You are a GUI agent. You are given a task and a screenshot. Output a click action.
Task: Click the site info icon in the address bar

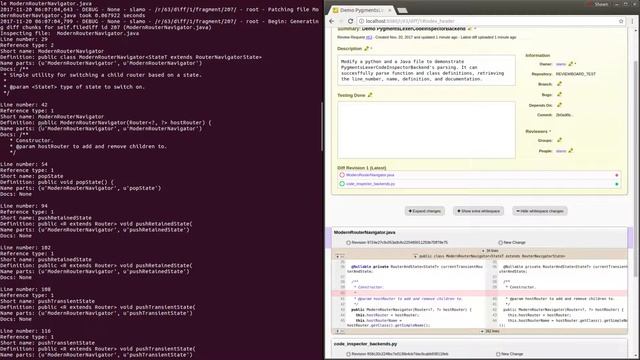(361, 21)
